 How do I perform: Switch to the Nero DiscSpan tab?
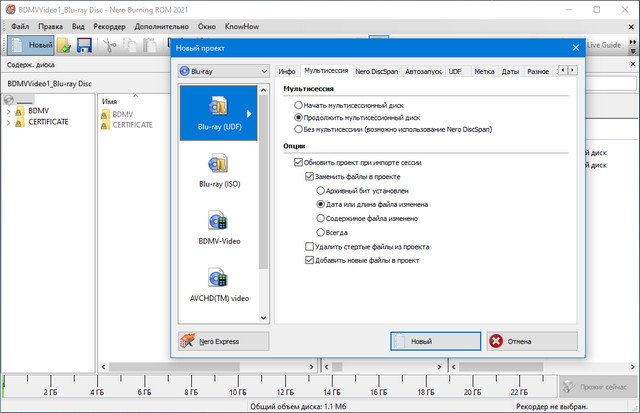pyautogui.click(x=376, y=71)
